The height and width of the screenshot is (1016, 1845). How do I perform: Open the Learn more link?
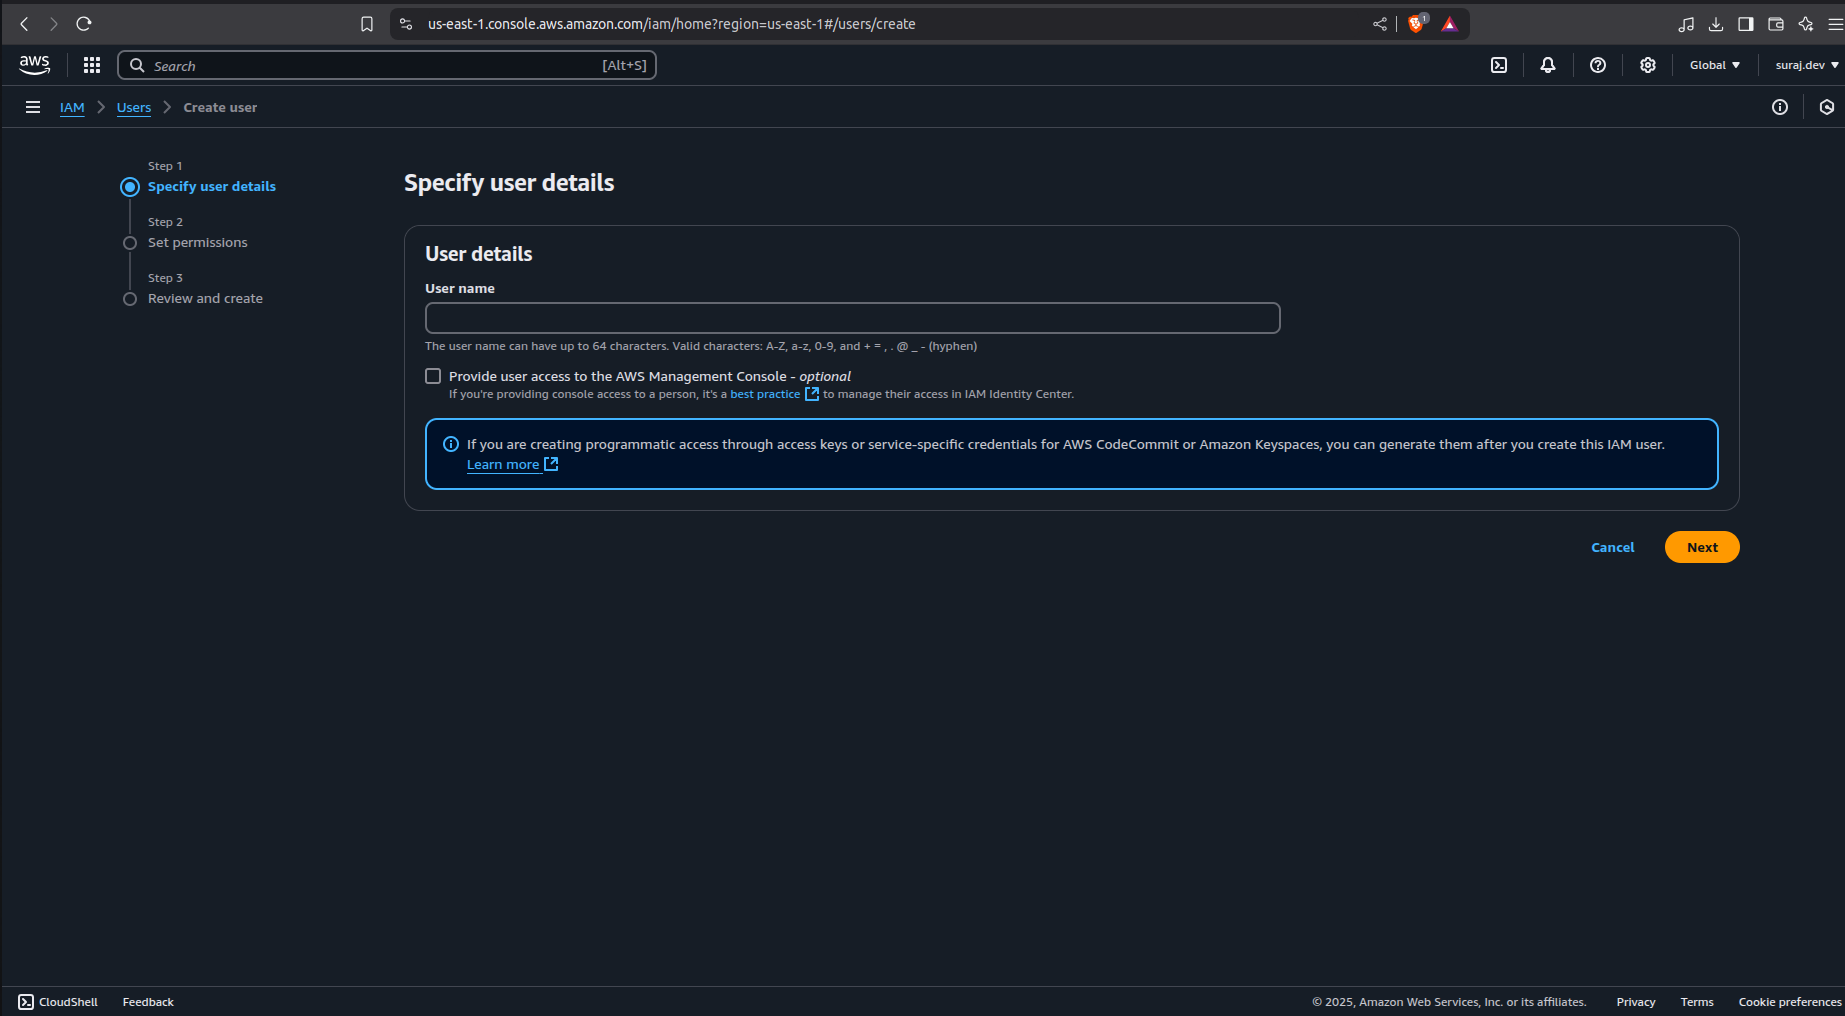pos(512,464)
